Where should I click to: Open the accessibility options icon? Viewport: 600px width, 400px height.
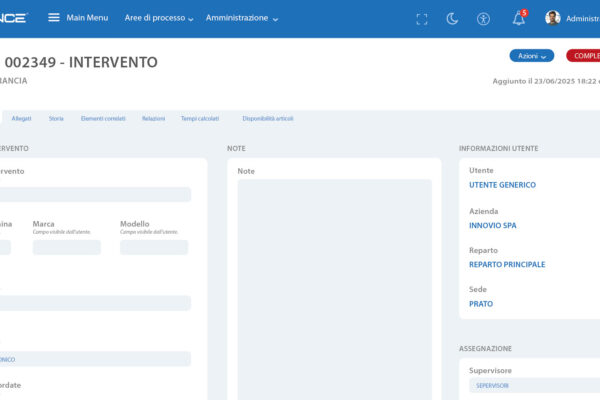coord(484,19)
